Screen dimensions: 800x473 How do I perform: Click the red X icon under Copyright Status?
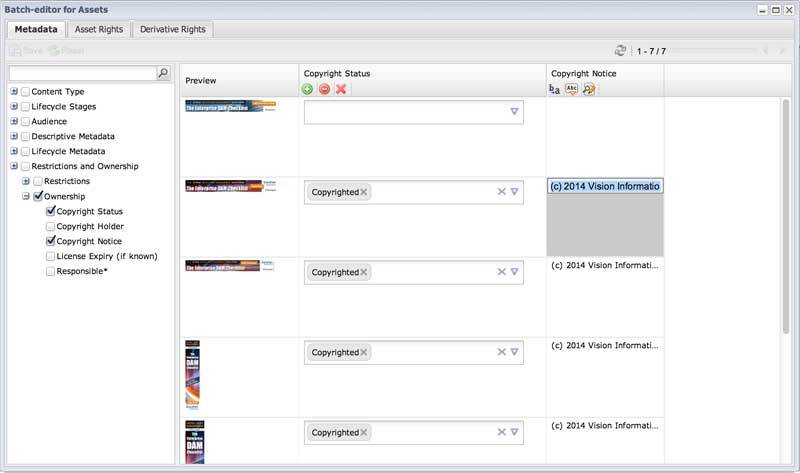pyautogui.click(x=341, y=89)
